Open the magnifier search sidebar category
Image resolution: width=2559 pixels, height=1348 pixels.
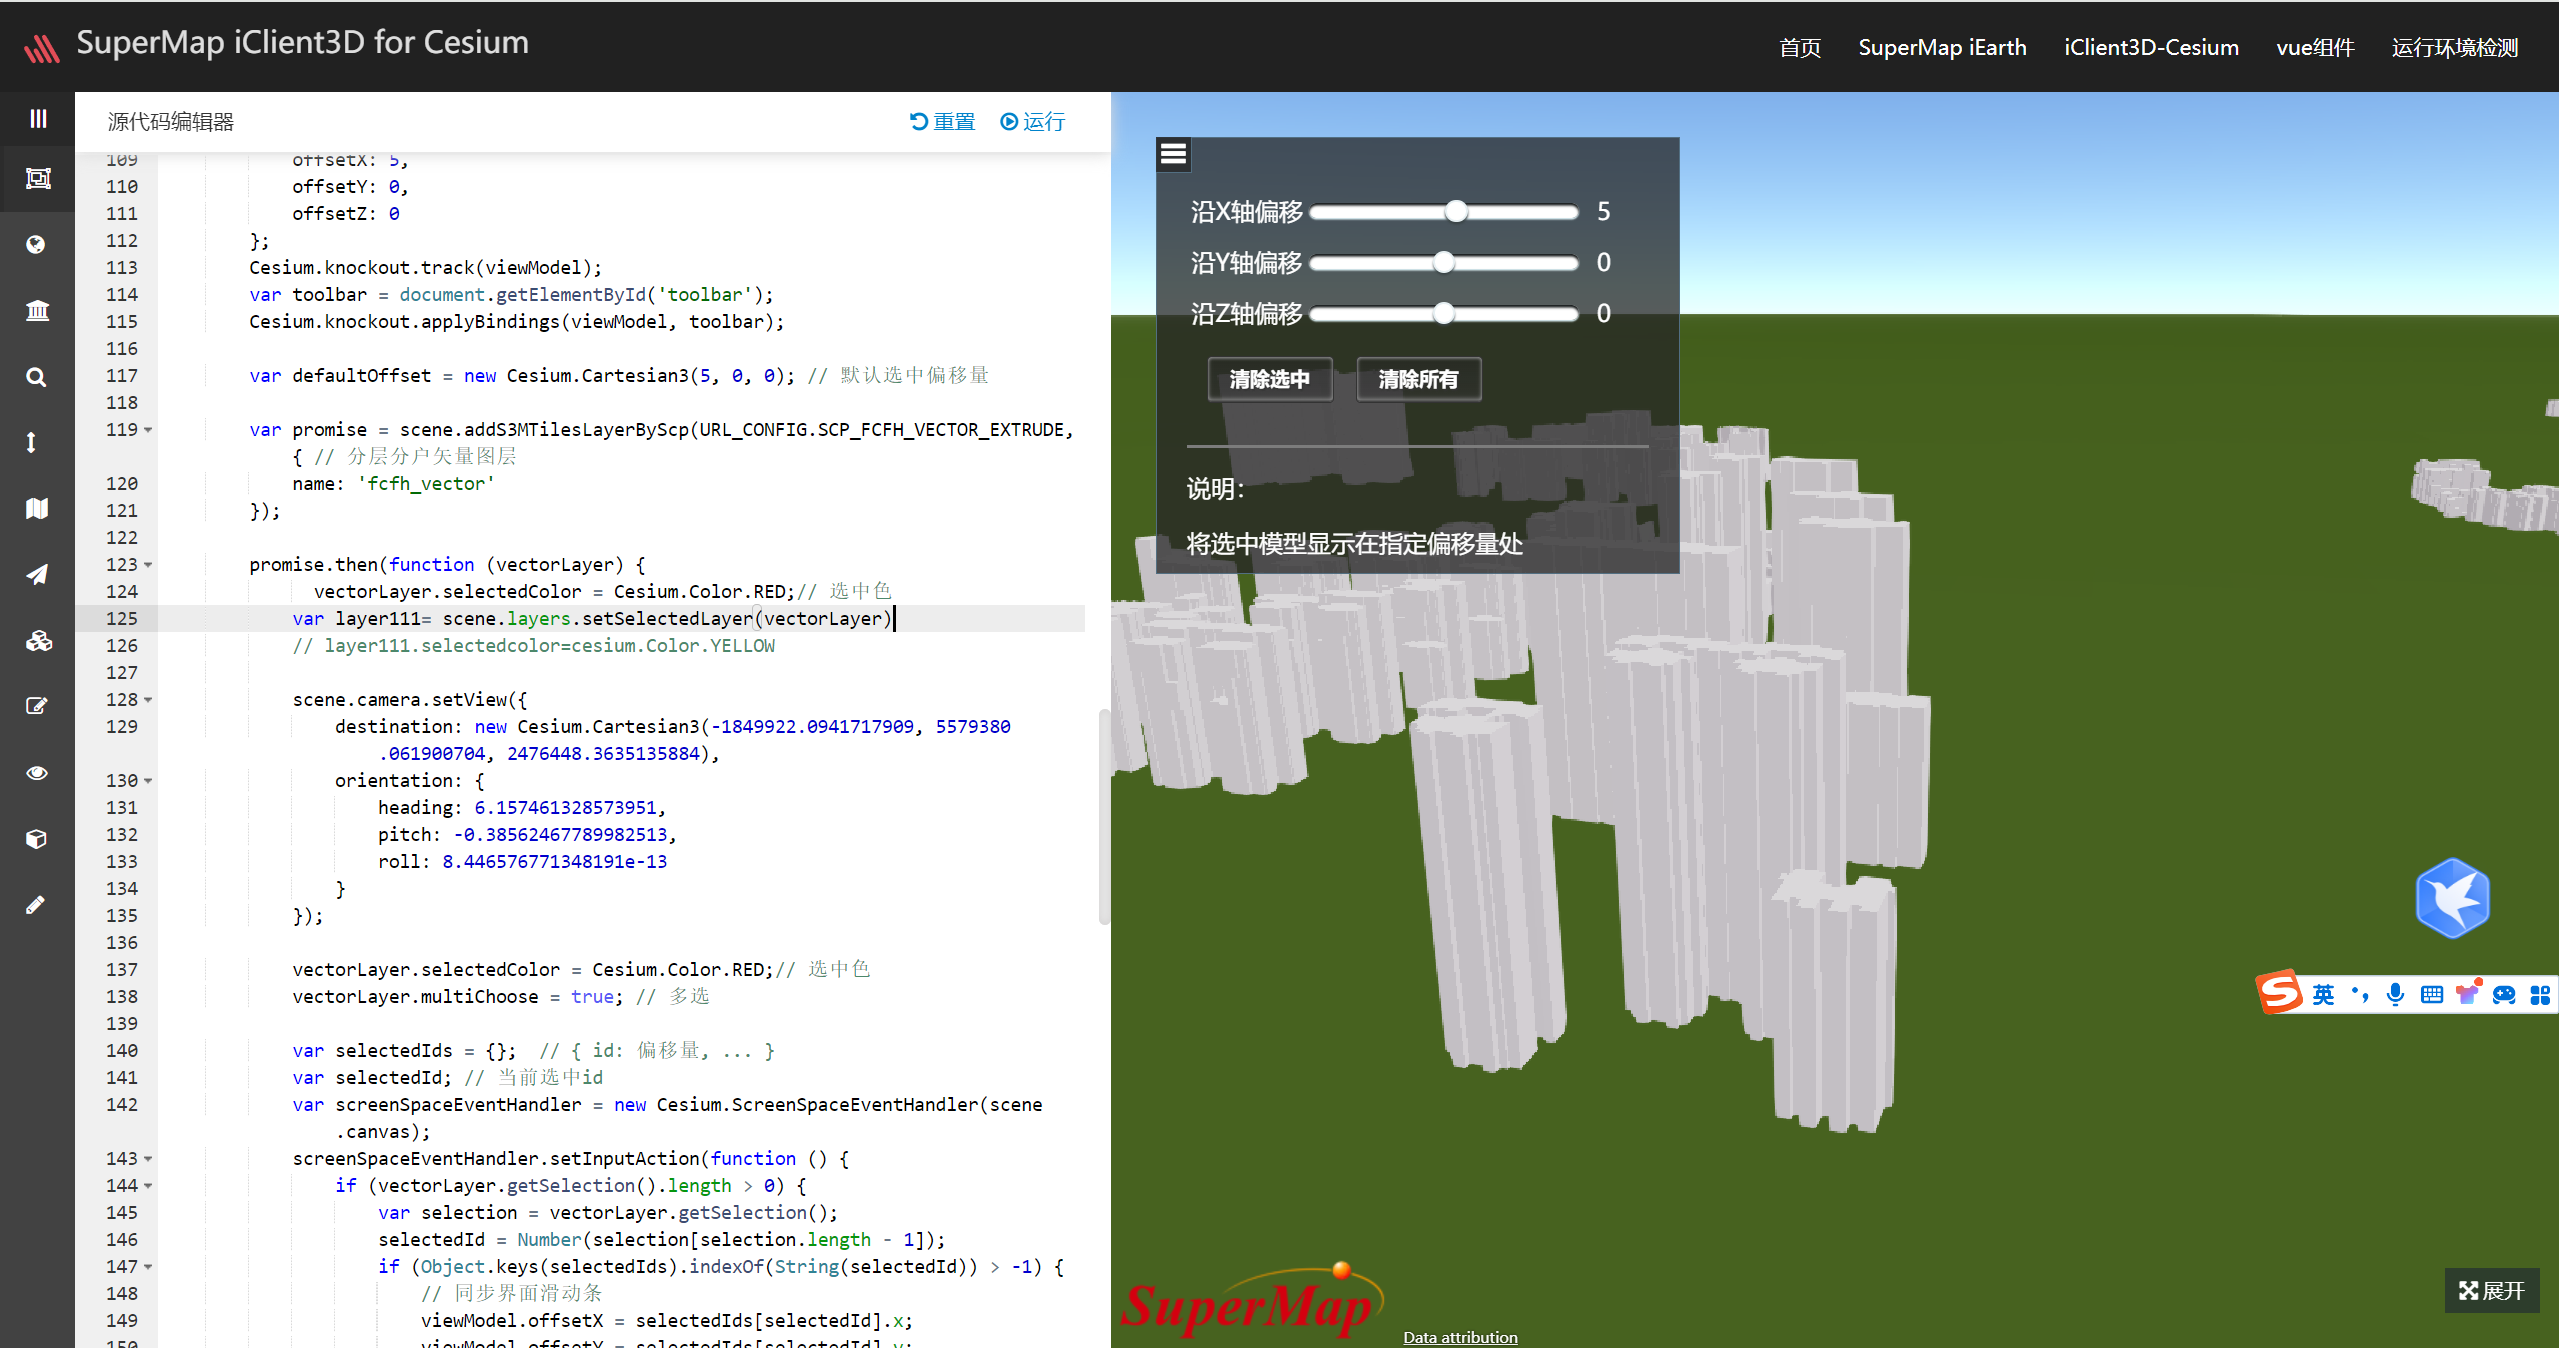tap(36, 377)
